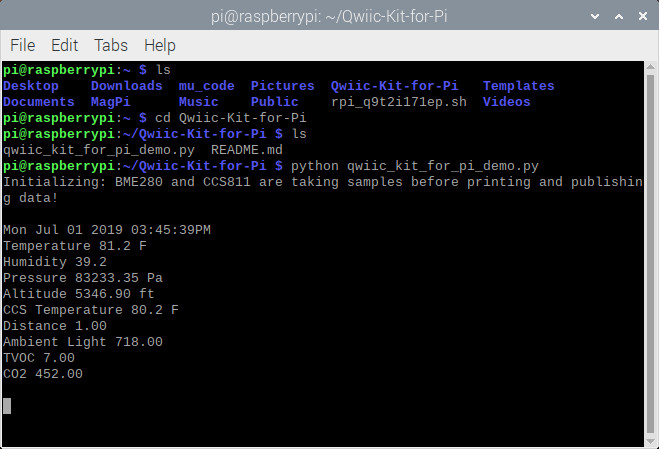This screenshot has width=659, height=449.
Task: Click the Temperature 81.2 F output line
Action: pos(75,246)
